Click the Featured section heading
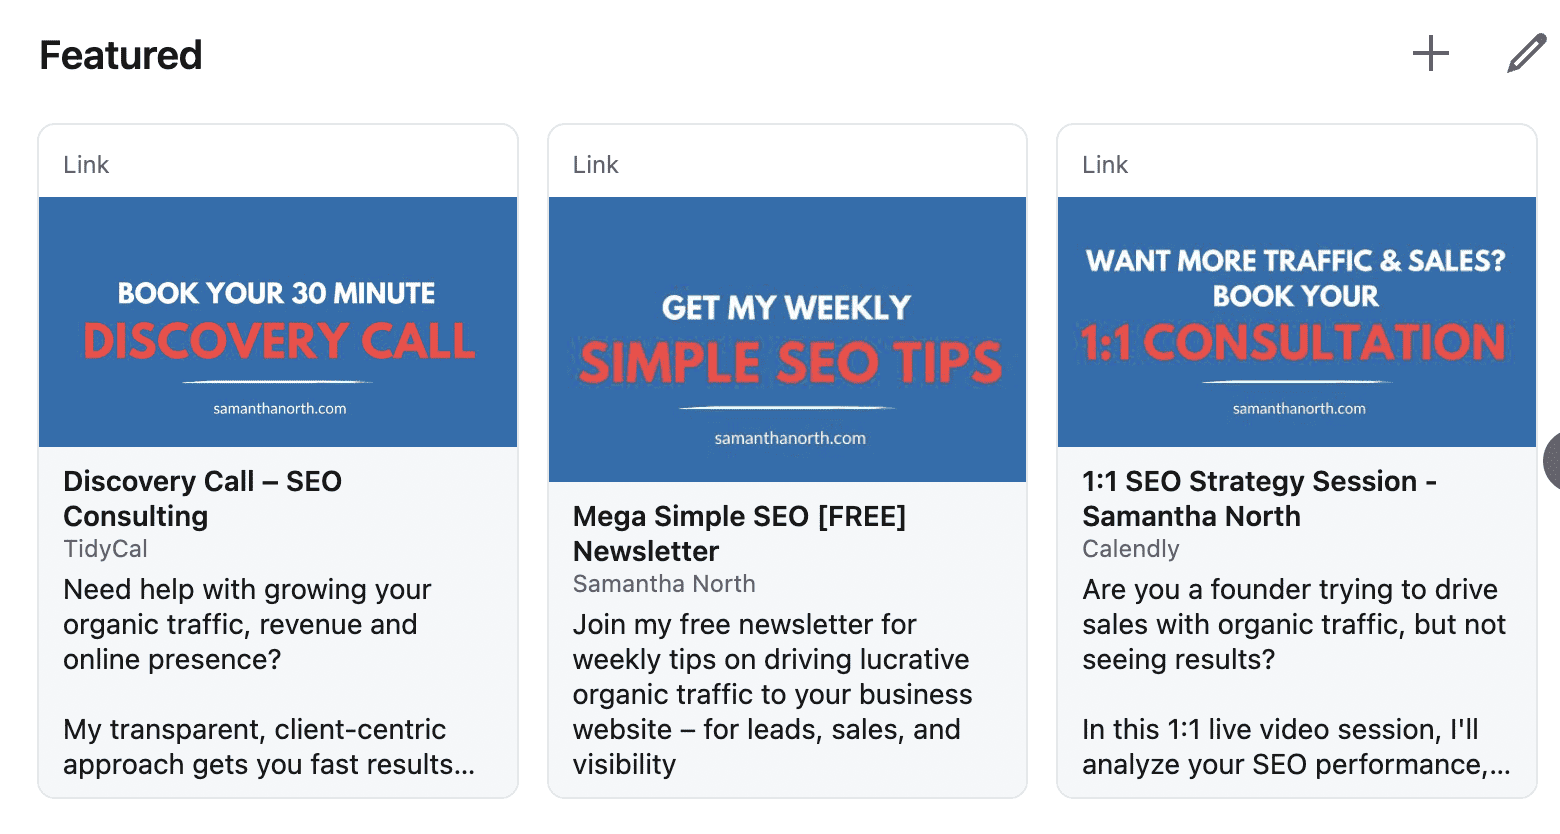Viewport: 1560px width, 834px height. pos(120,55)
